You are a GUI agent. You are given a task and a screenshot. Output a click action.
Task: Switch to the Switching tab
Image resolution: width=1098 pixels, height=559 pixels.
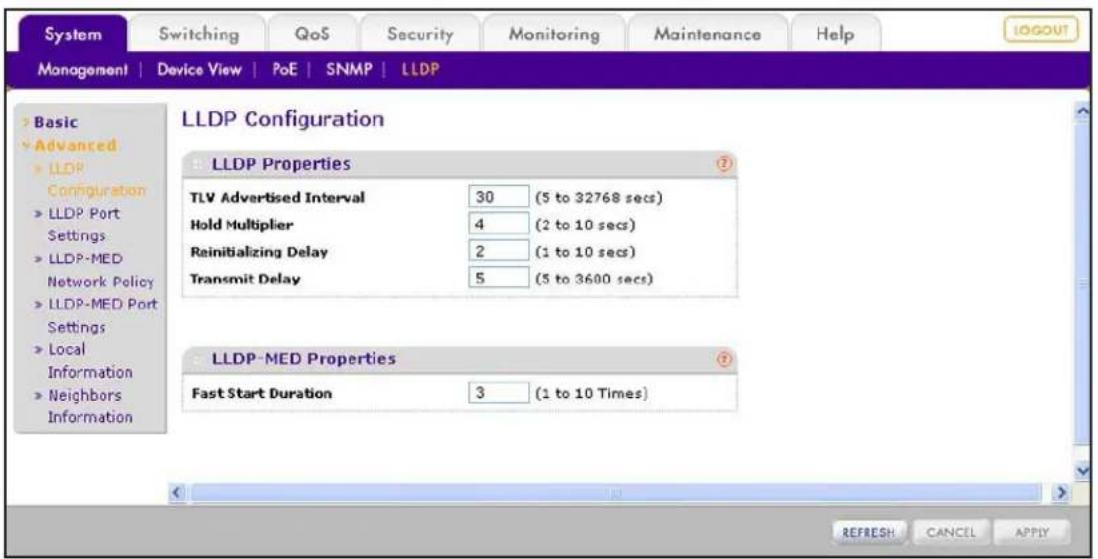tap(198, 34)
